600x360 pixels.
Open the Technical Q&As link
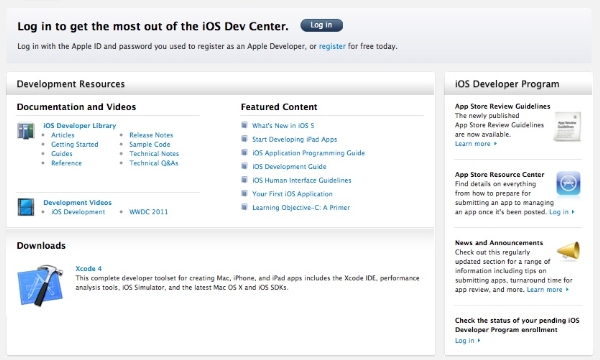pyautogui.click(x=154, y=163)
